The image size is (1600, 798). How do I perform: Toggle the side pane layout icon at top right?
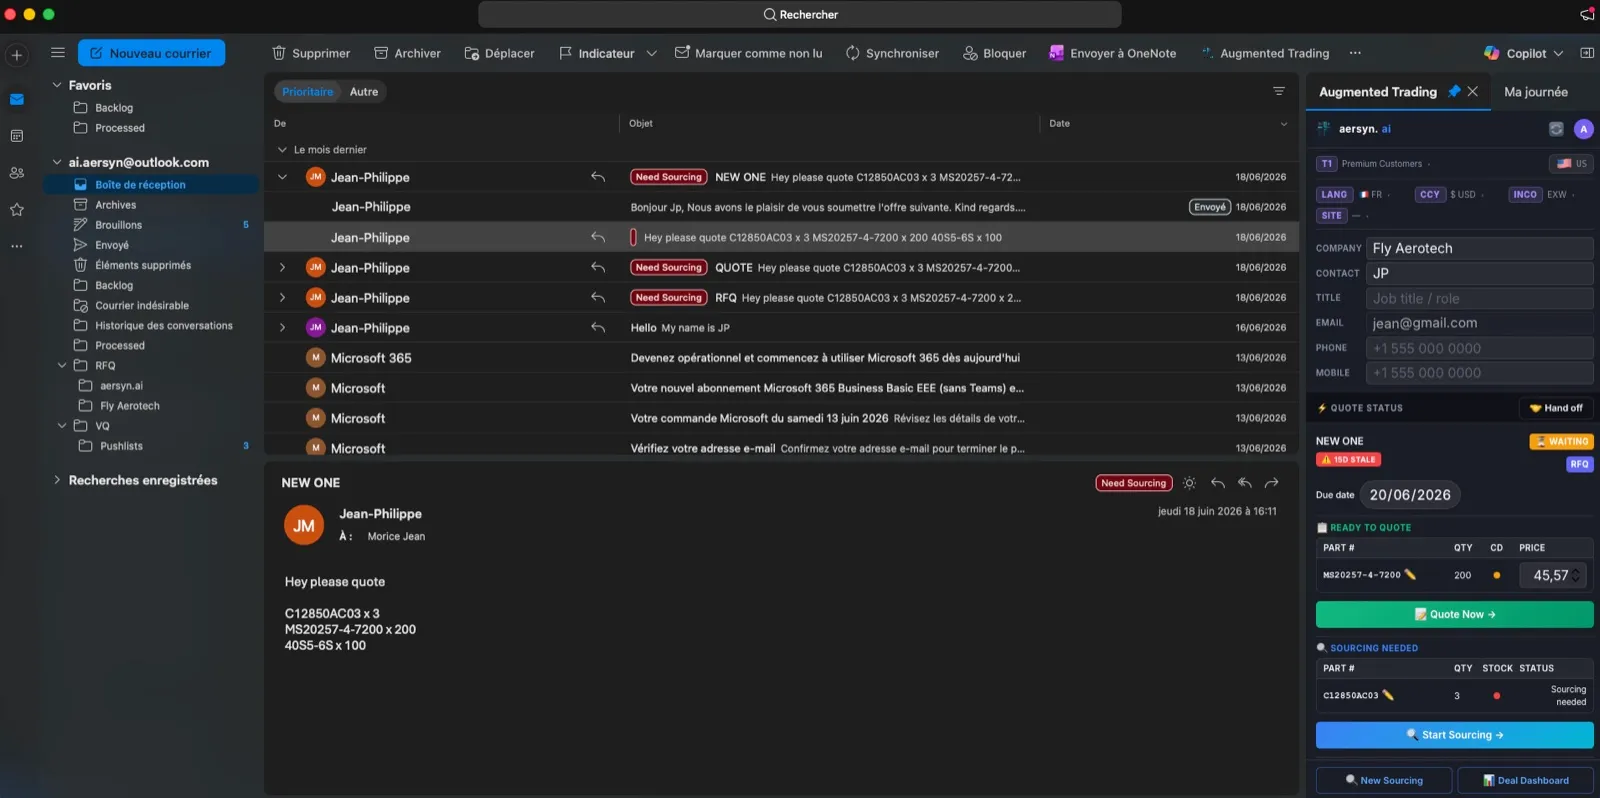tap(1587, 53)
